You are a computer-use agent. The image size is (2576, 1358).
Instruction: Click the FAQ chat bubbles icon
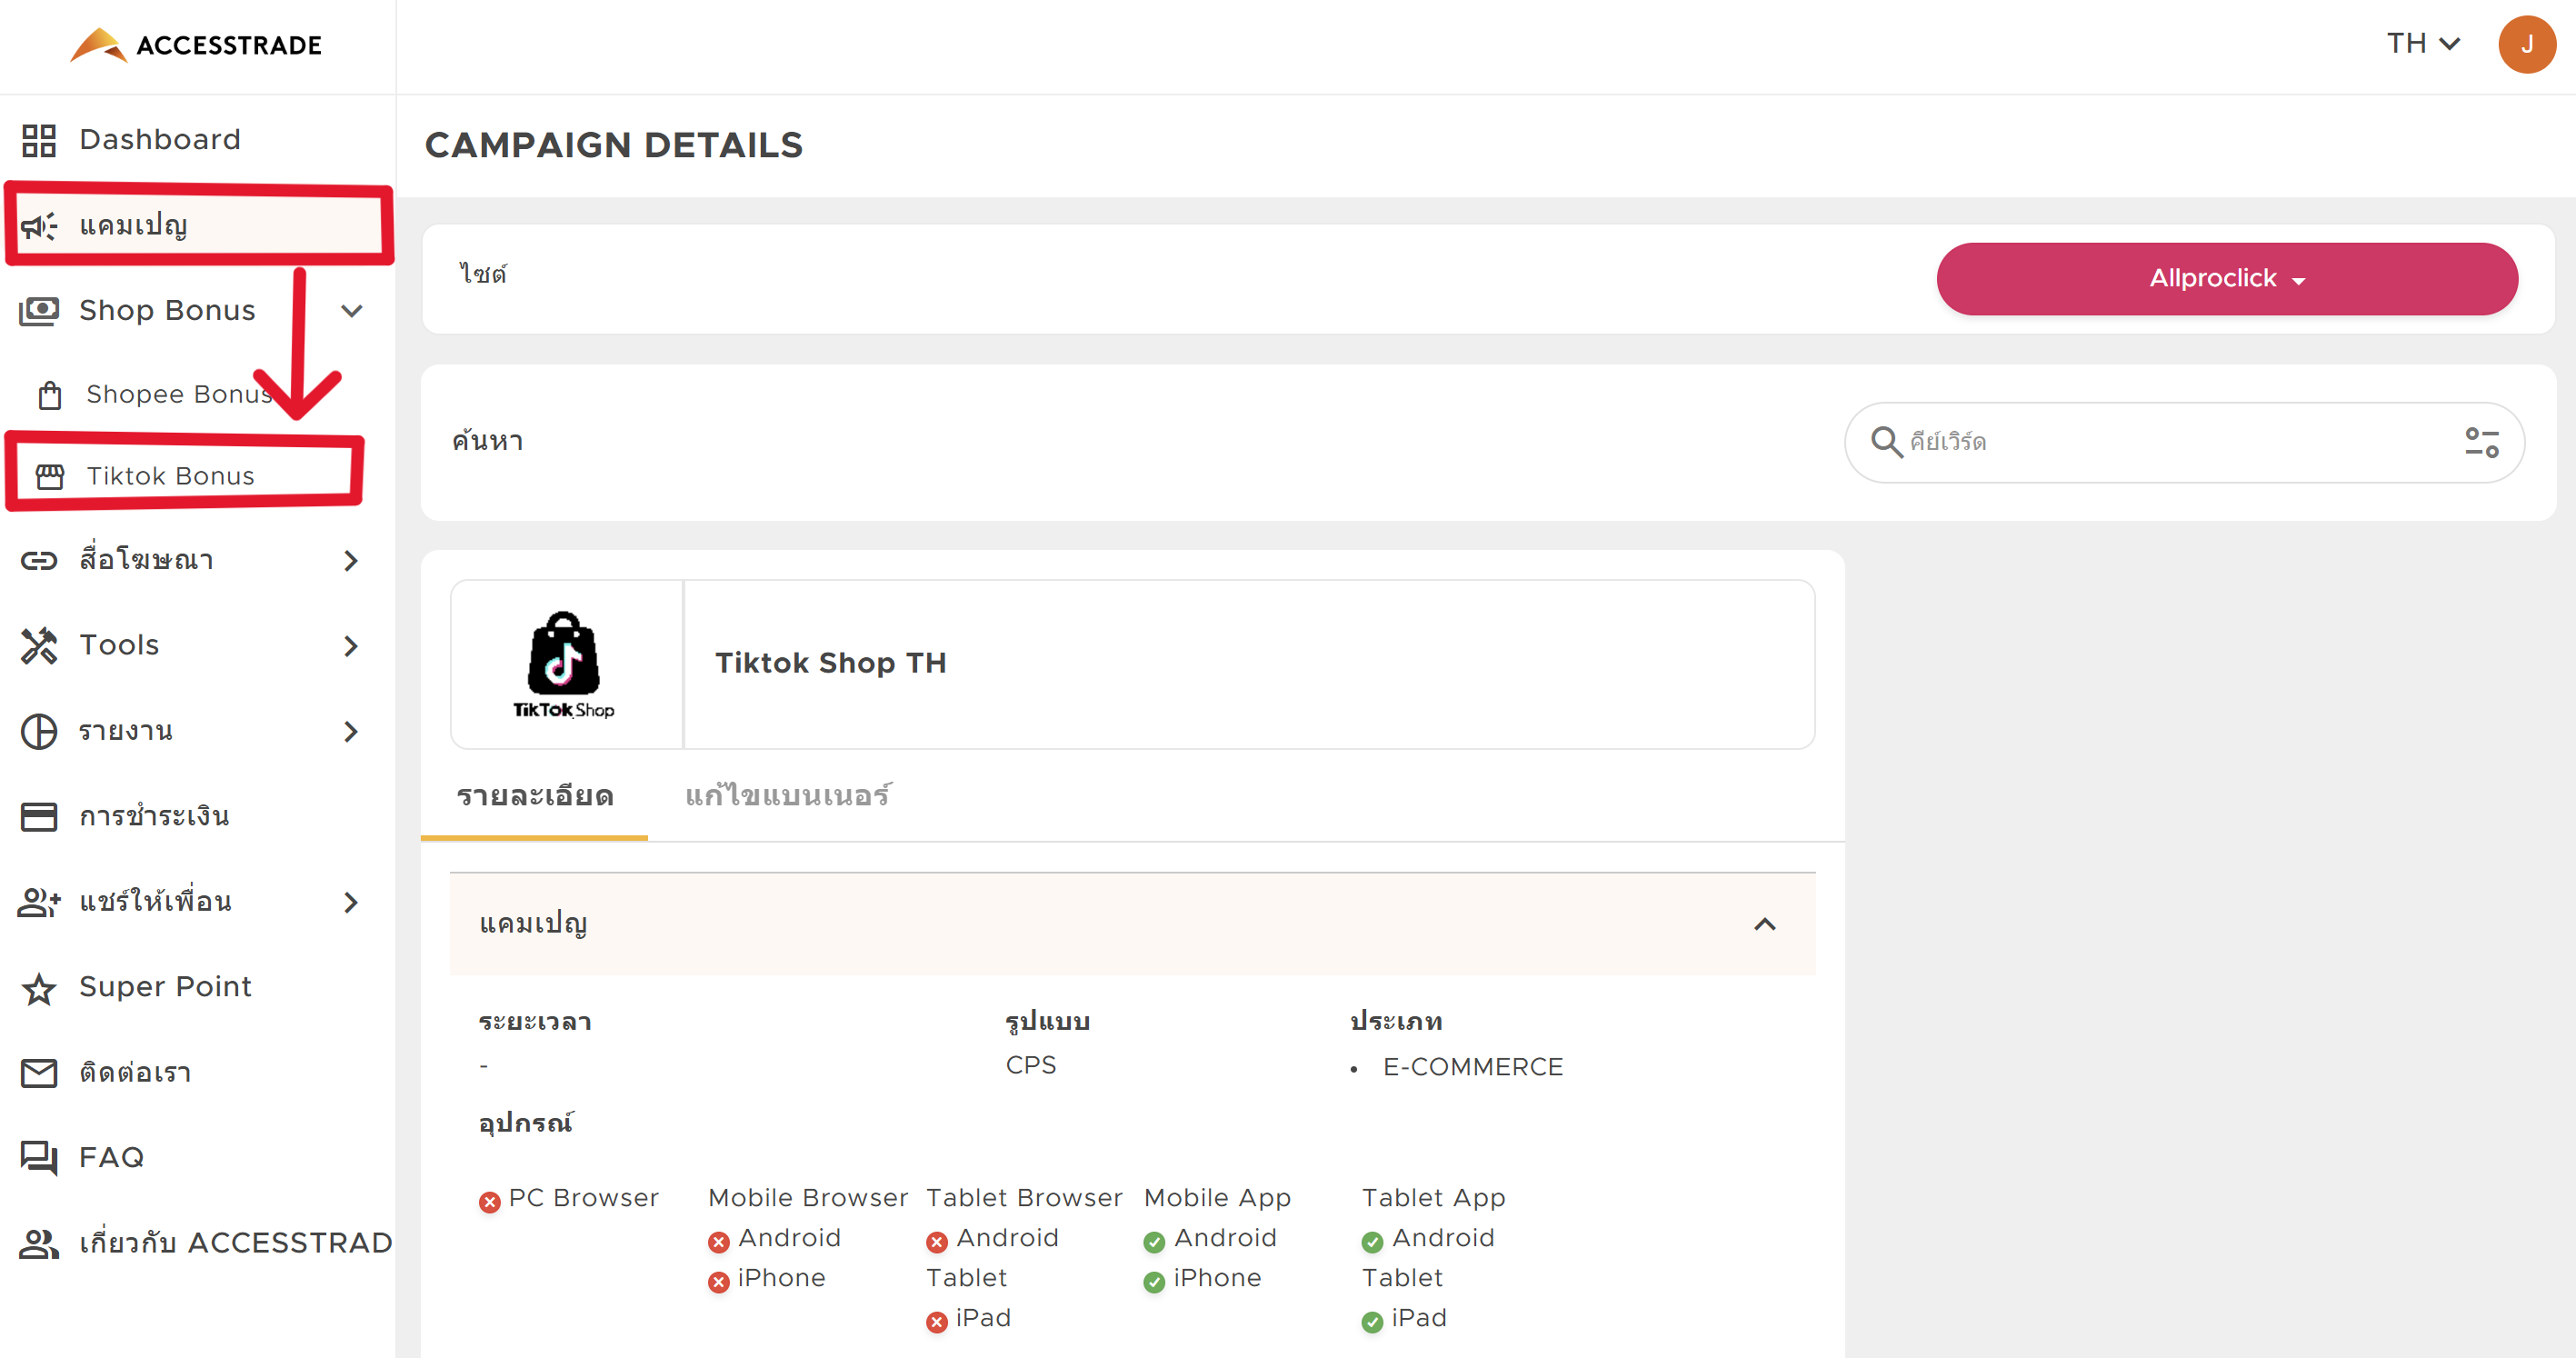[x=39, y=1158]
